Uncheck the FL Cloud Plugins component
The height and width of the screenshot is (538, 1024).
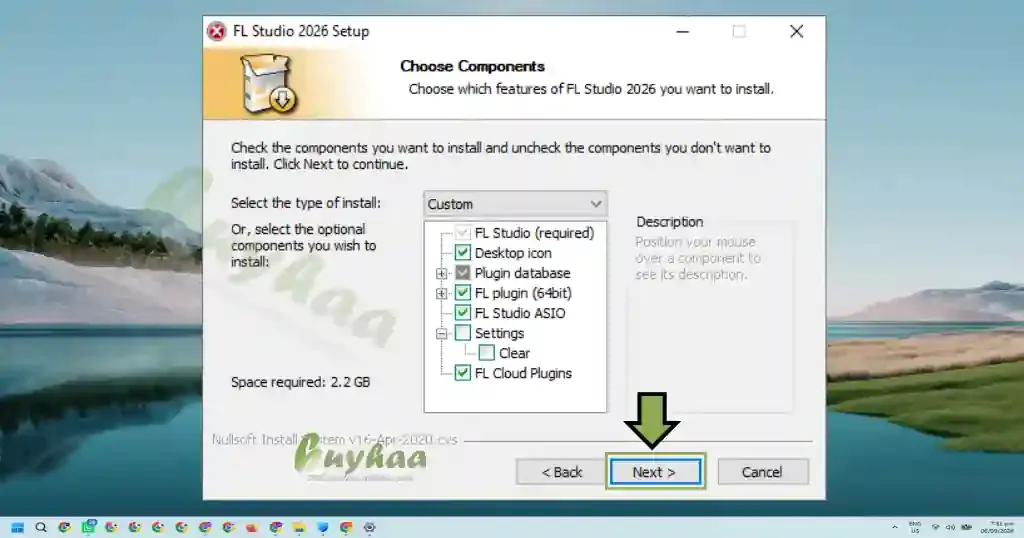462,373
